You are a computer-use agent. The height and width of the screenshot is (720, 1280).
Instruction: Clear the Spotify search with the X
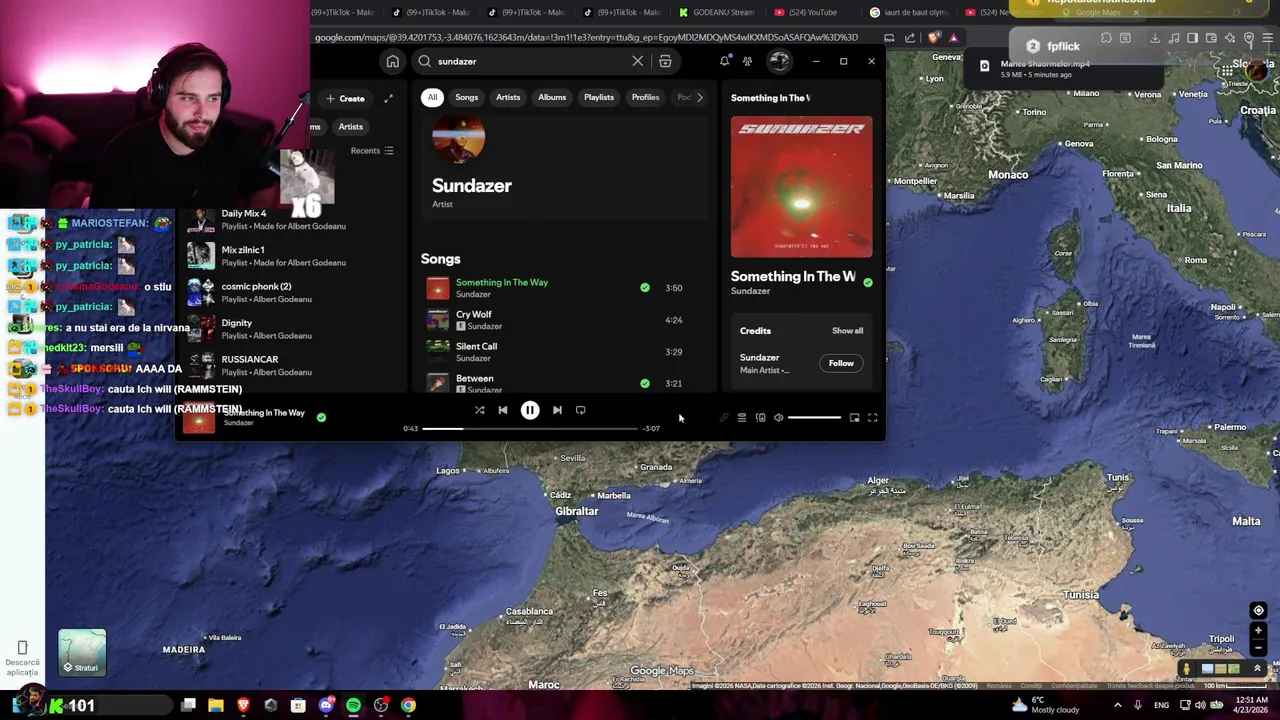[638, 62]
